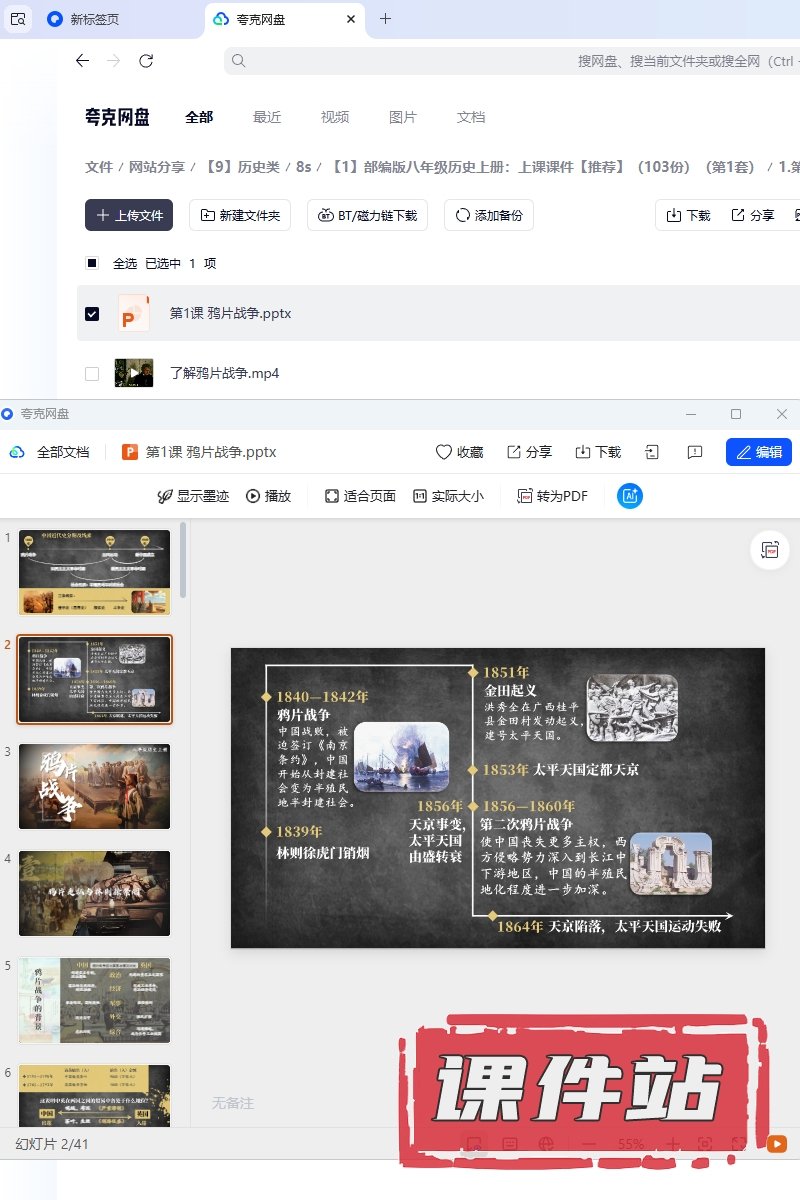800x1200 pixels.
Task: Uncheck the 第1课 鸦片战争.pptx checkbox
Action: coord(92,314)
